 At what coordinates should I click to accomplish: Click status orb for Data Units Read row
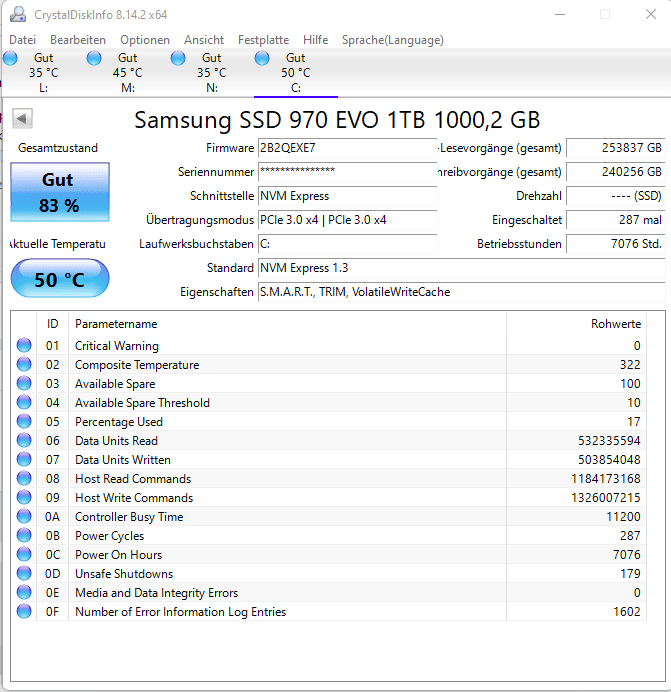click(x=24, y=440)
